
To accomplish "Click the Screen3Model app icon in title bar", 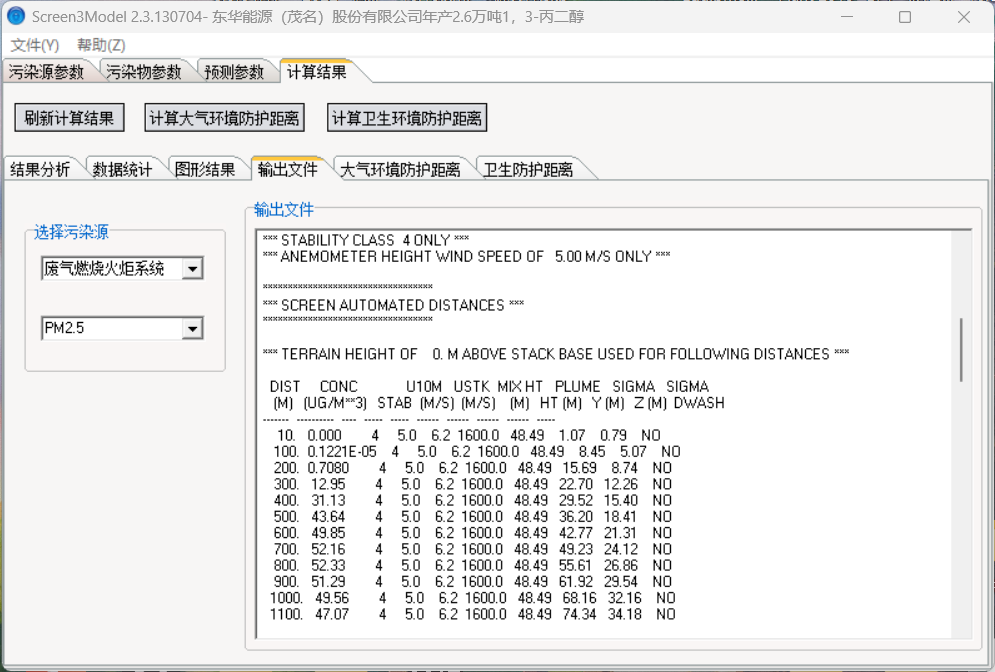I will click(x=16, y=16).
